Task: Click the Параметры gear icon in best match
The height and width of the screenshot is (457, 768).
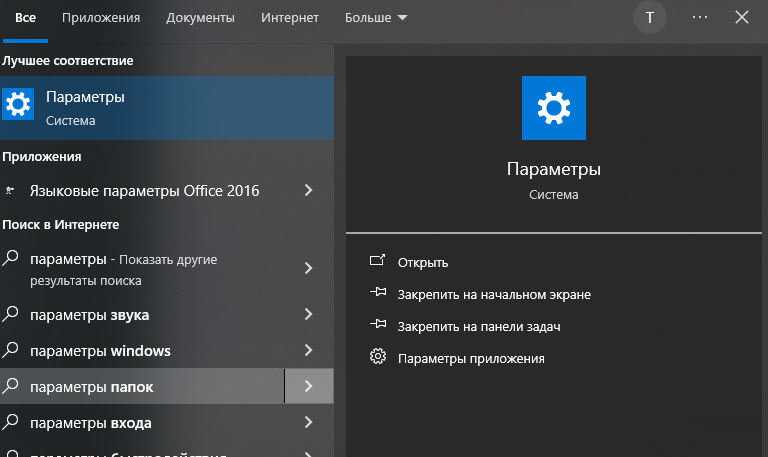Action: click(18, 104)
